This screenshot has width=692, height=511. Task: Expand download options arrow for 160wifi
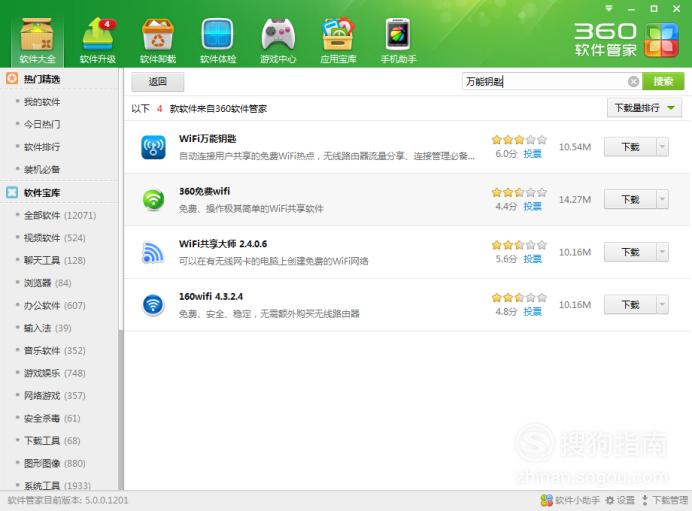662,304
